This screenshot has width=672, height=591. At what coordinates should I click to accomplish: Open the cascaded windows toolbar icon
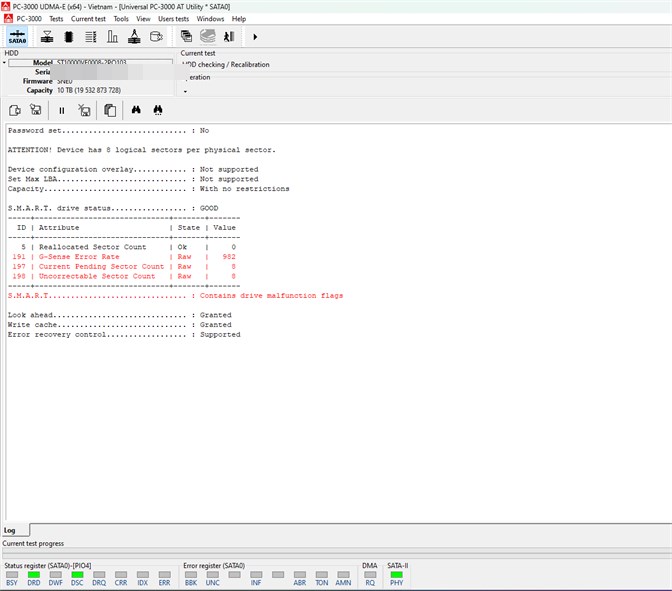click(x=186, y=36)
